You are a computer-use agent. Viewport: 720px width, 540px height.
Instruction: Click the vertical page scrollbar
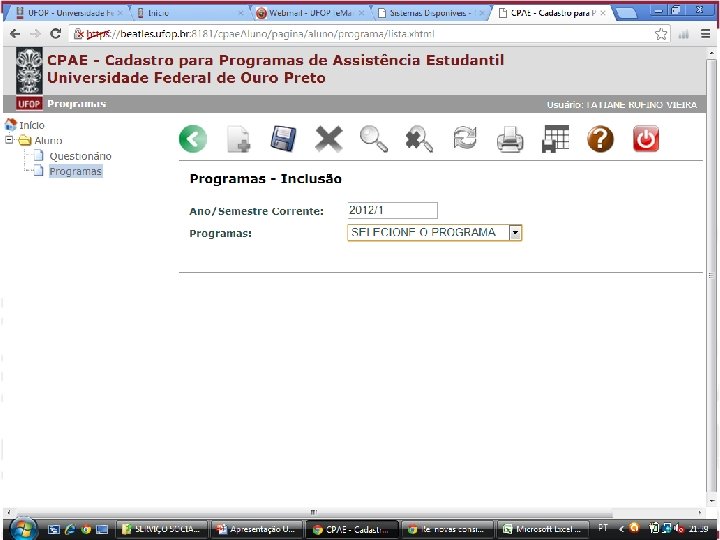(x=711, y=276)
